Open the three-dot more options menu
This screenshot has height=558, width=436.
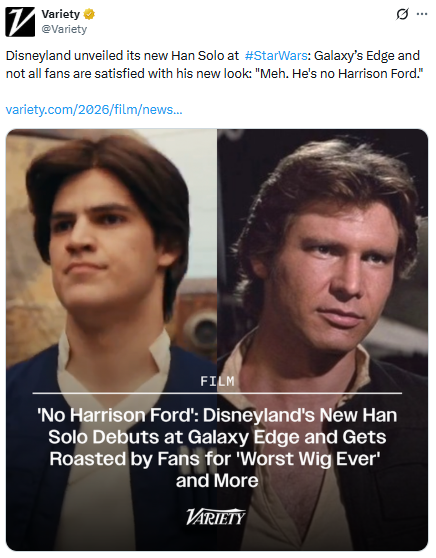[x=422, y=14]
